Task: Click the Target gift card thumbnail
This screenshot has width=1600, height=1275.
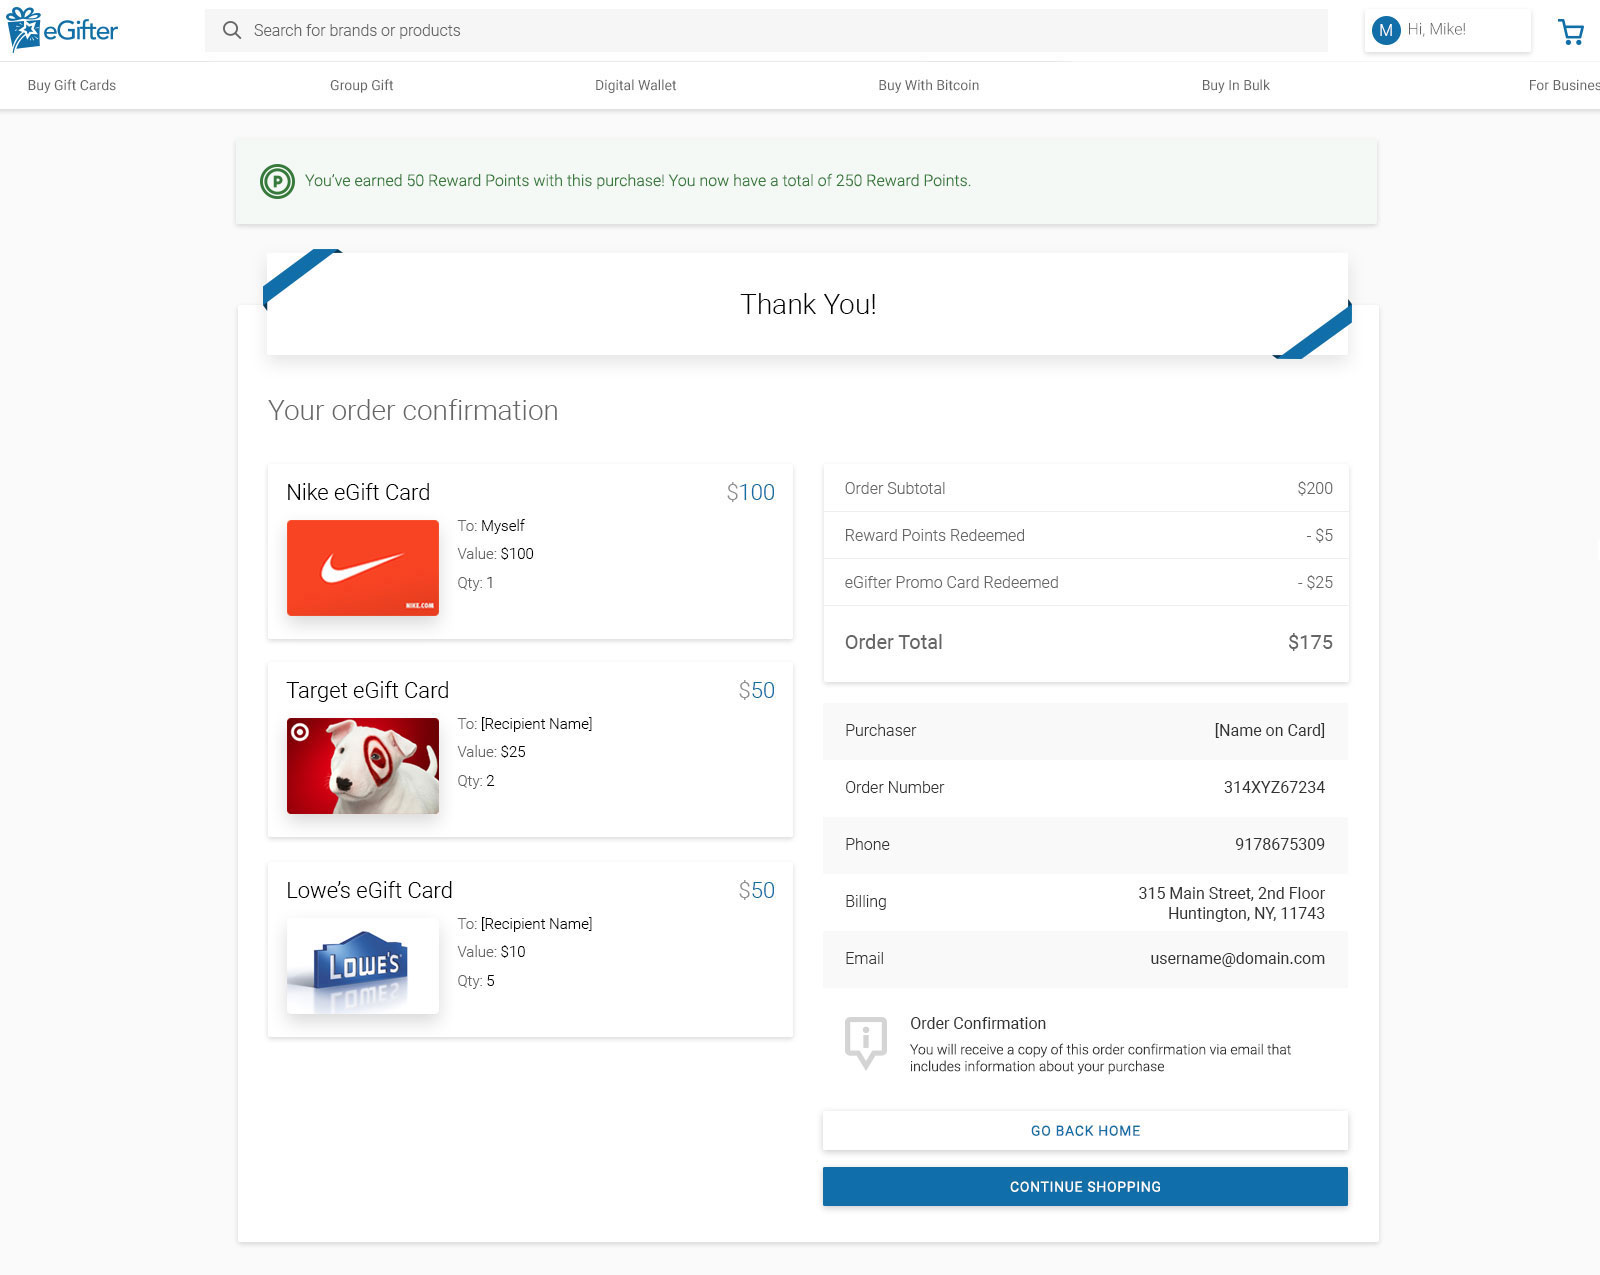Action: (363, 766)
